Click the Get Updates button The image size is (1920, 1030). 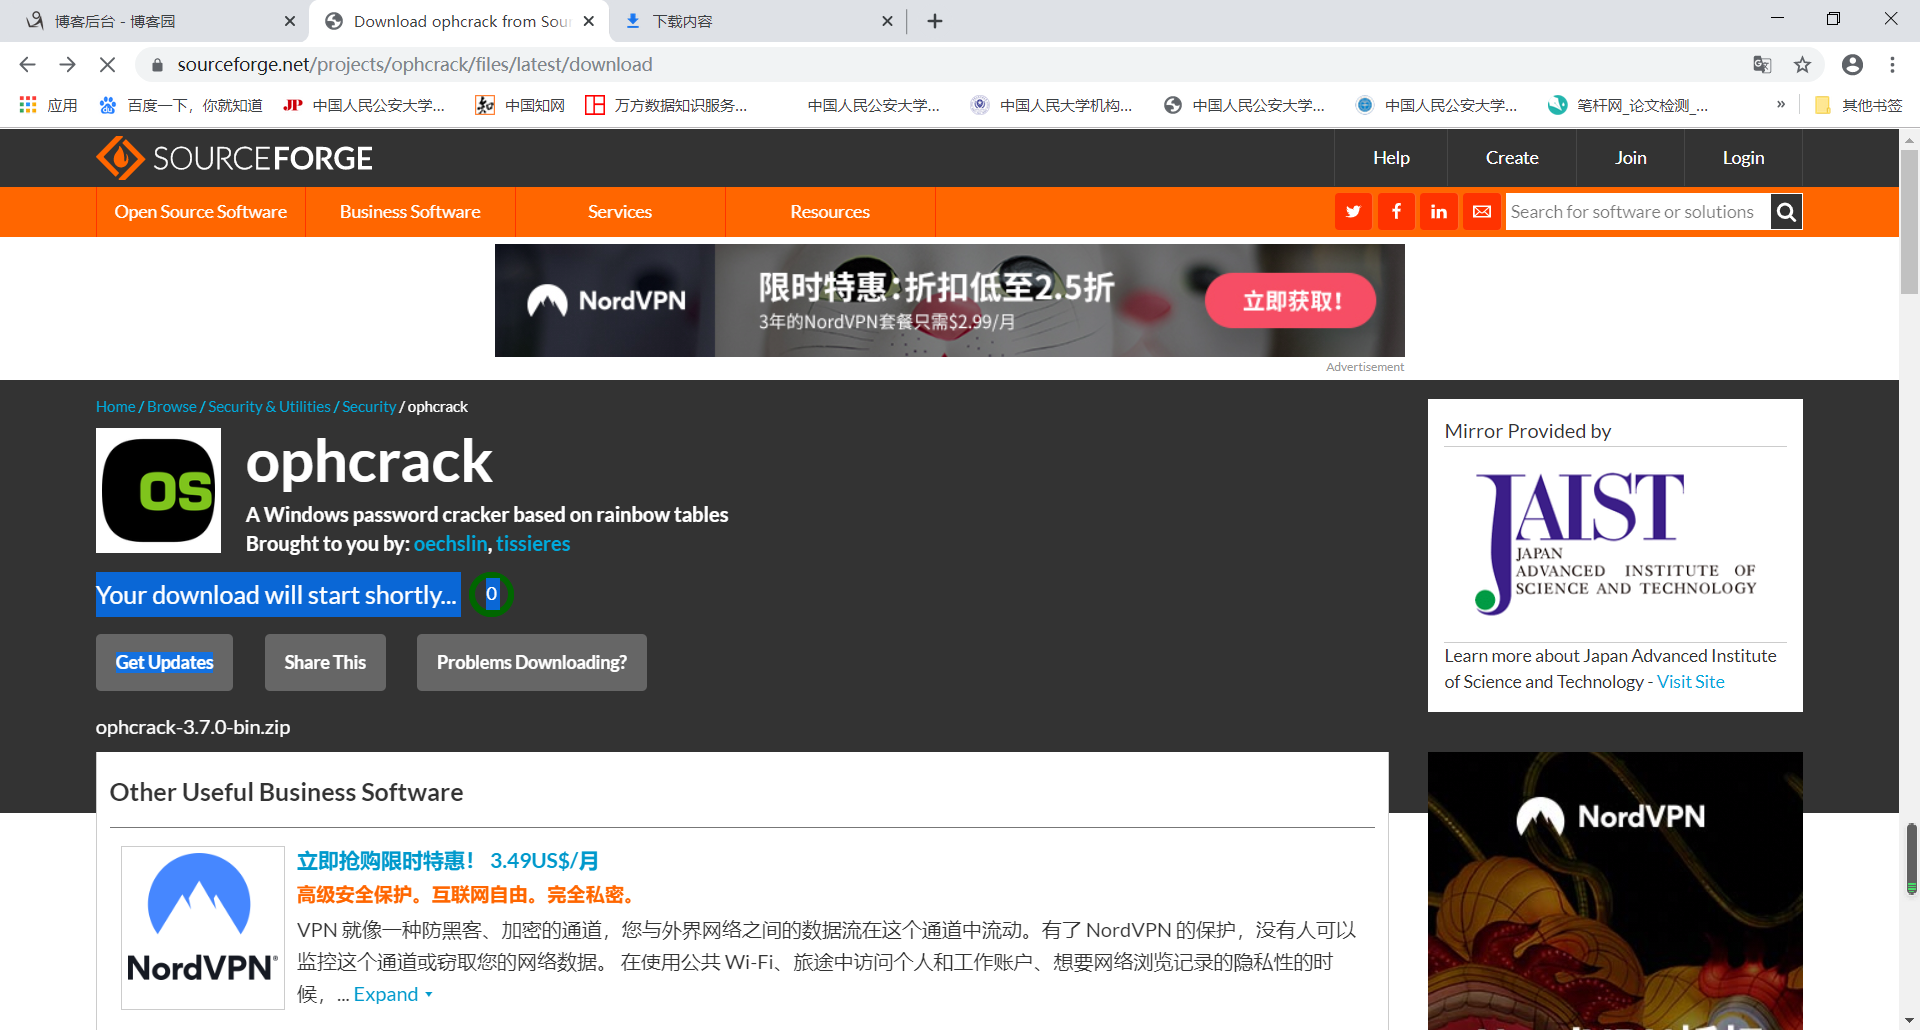[x=164, y=662]
